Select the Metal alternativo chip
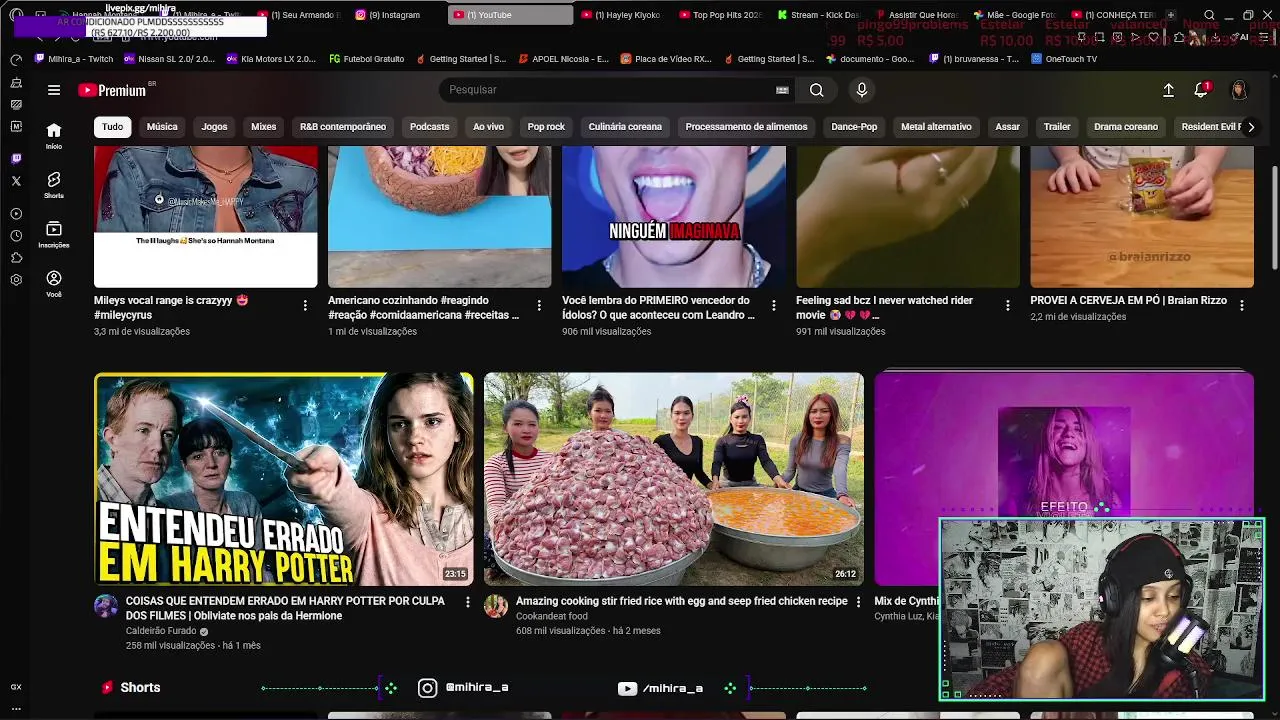1280x720 pixels. pos(936,127)
